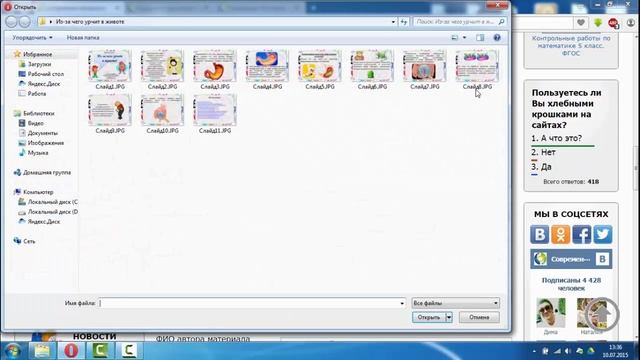Select the Слайд3.JPG stomach slide
Screen dimensions: 640x360
coord(215,66)
